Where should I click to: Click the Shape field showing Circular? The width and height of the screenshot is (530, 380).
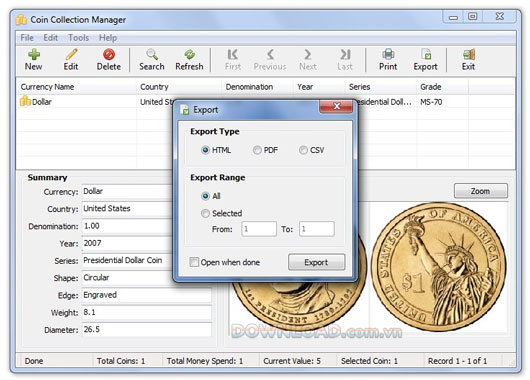127,278
